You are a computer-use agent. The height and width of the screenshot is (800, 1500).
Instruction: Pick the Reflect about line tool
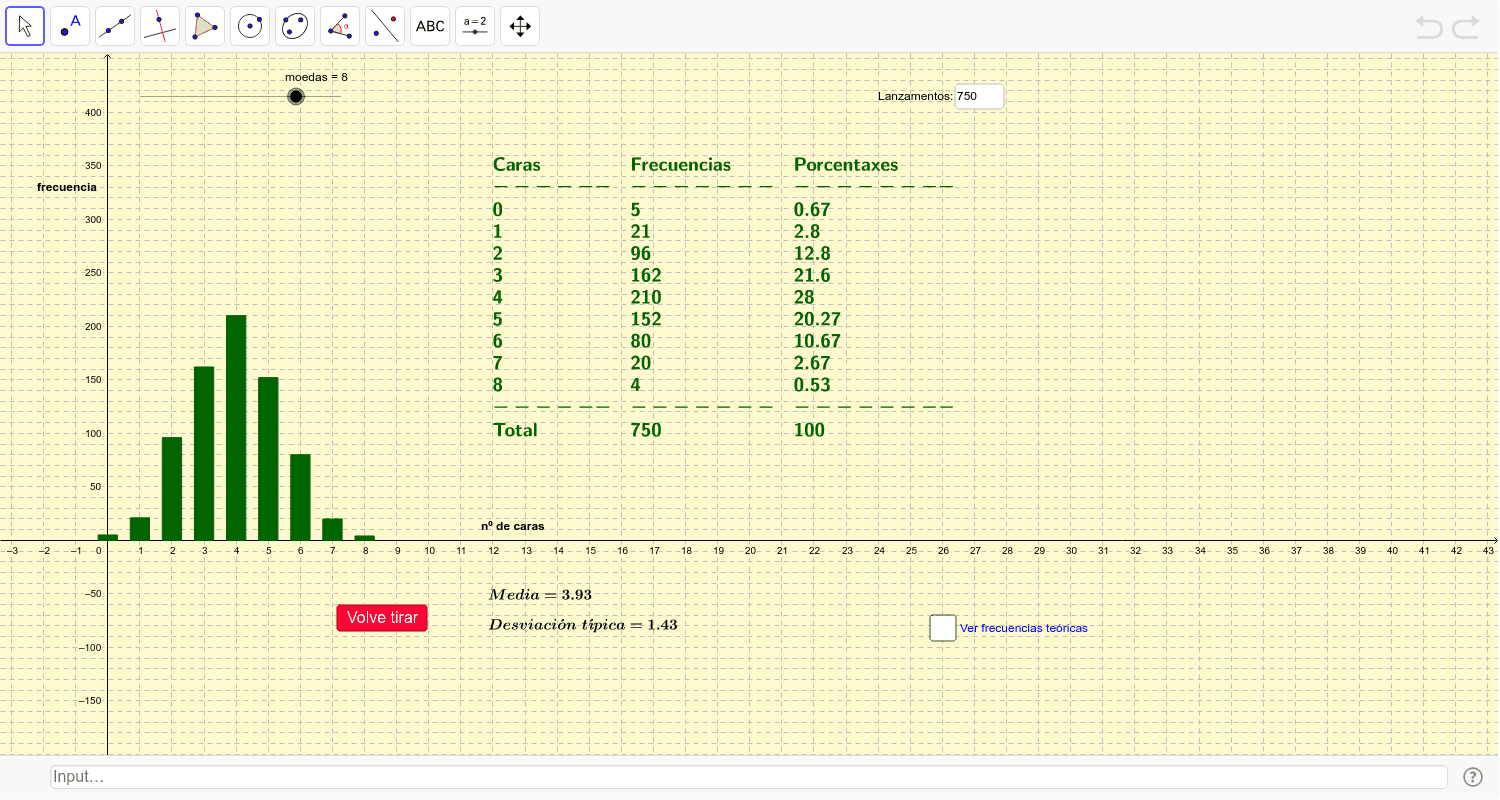(x=385, y=26)
